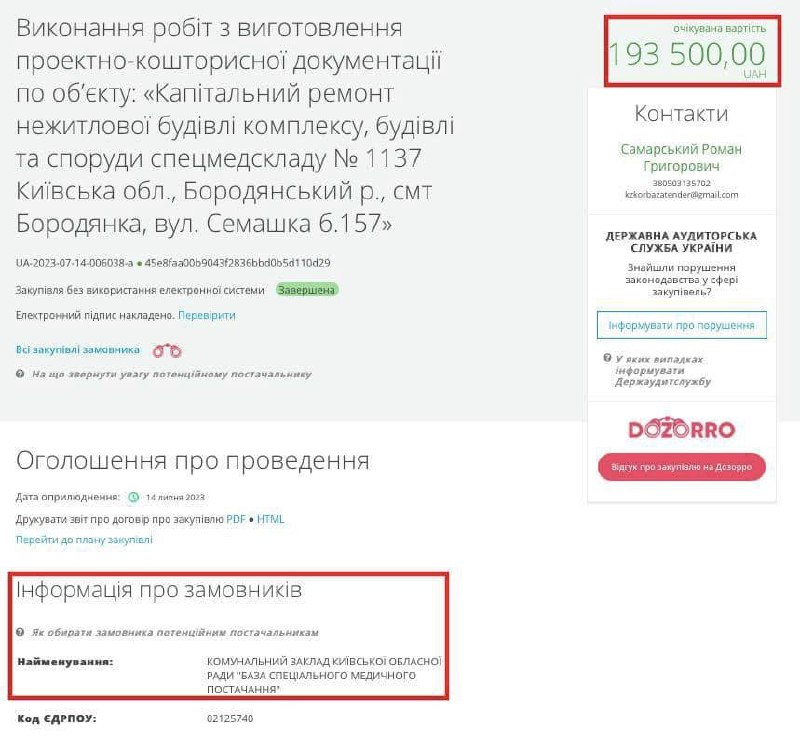Open 'Перевірити' signature verification link
Image resolution: width=800 pixels, height=739 pixels.
coord(207,315)
